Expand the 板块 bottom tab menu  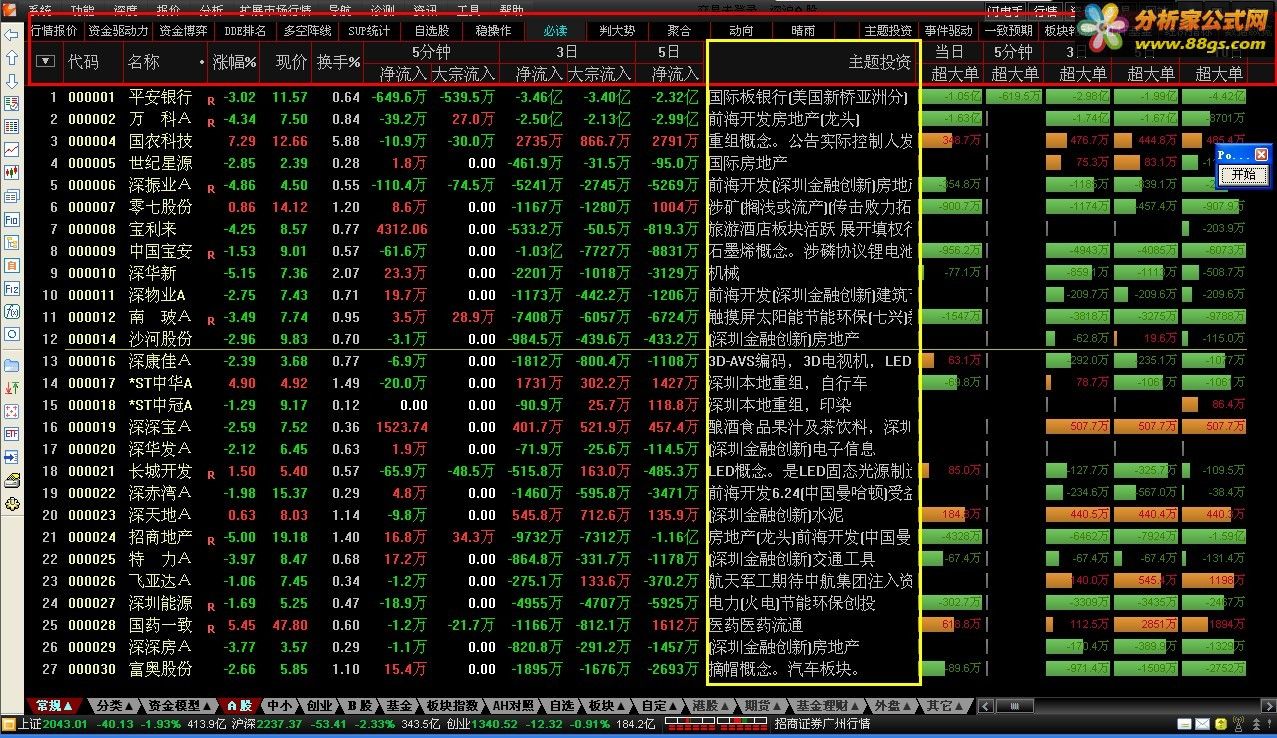[x=607, y=706]
